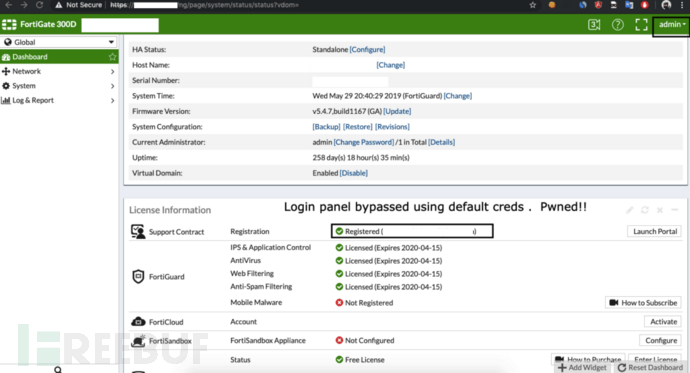Click the FortiGuard shield icon
690x373 pixels.
coord(138,277)
